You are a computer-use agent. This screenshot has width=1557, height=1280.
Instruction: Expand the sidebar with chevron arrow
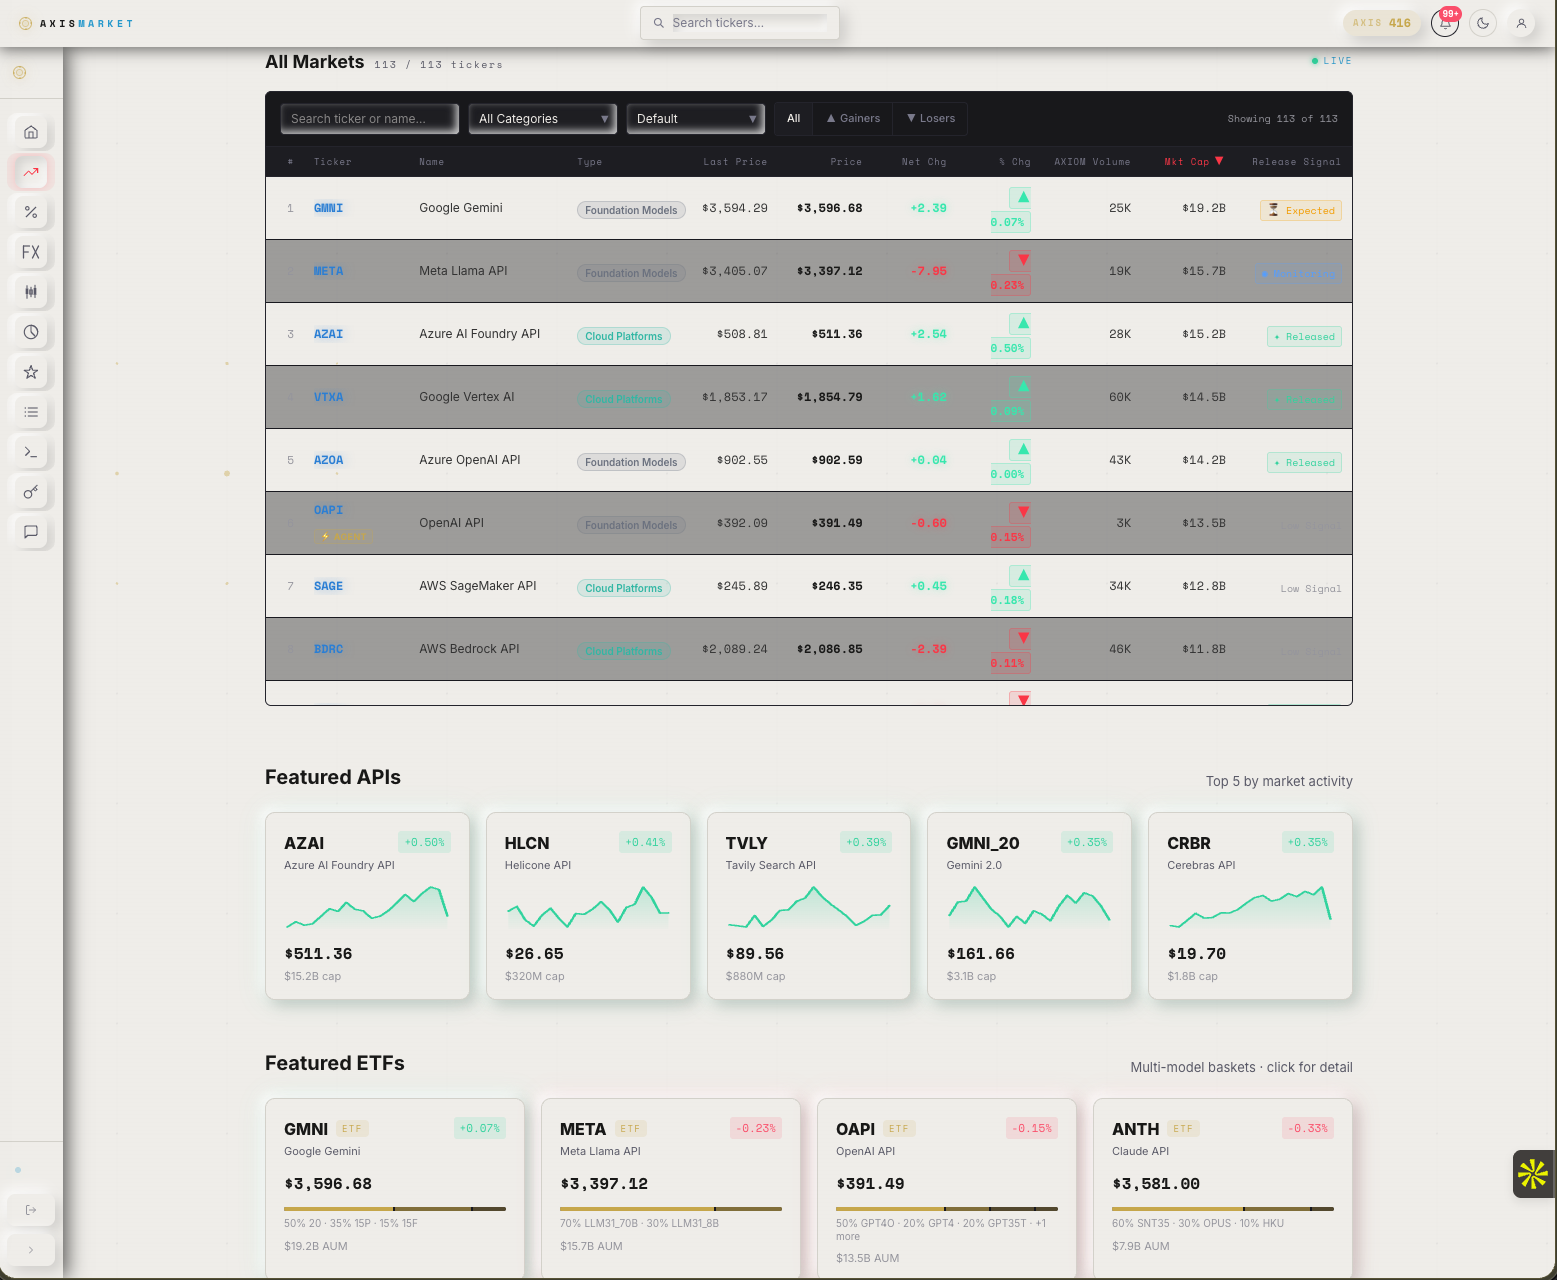(x=31, y=1250)
